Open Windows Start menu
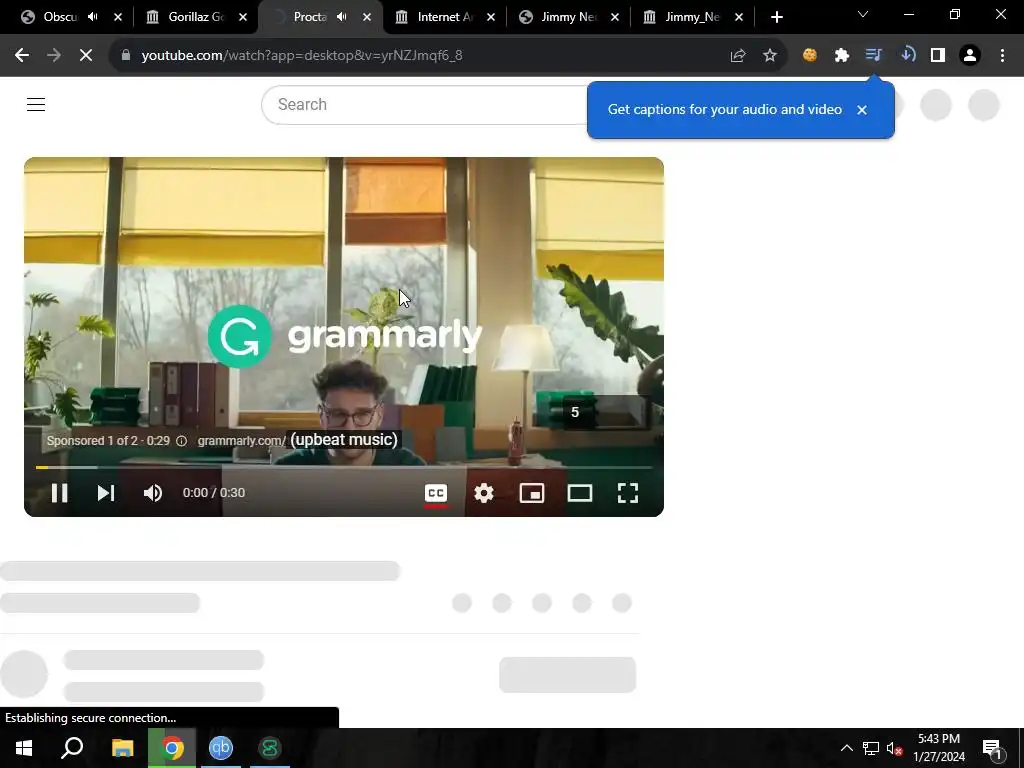This screenshot has height=768, width=1024. pos(24,748)
